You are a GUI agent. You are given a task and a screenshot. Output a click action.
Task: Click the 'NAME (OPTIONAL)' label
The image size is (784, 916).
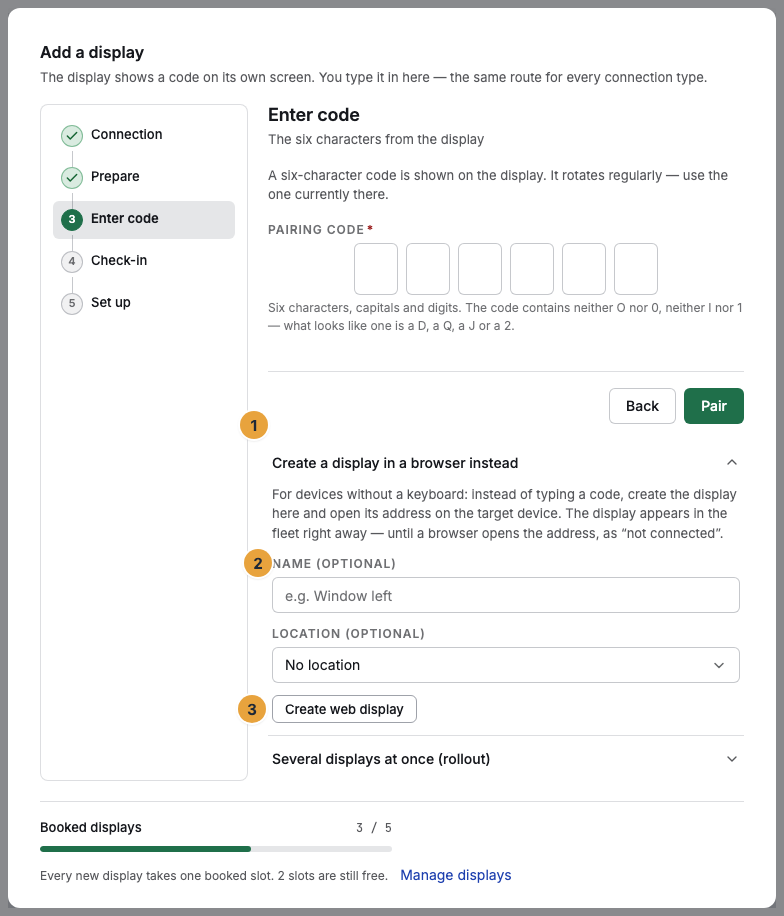pos(334,564)
